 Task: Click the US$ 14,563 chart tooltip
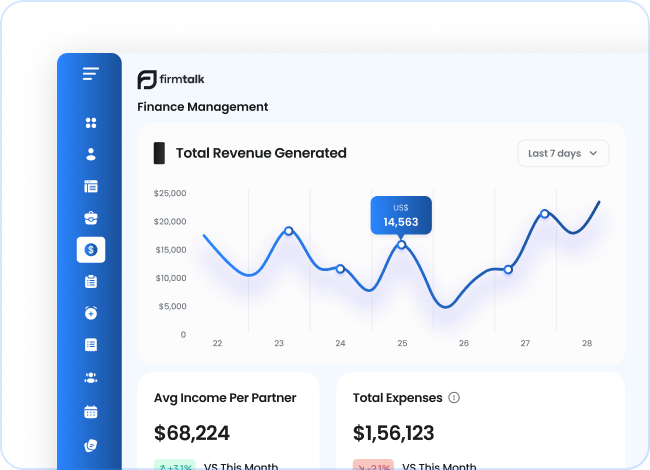point(401,215)
